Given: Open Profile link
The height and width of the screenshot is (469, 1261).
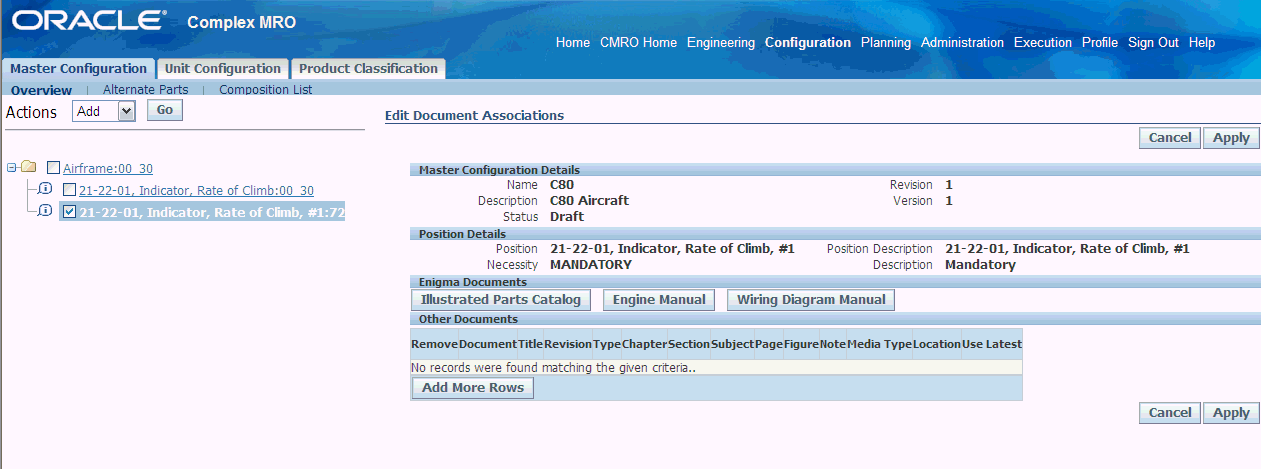Looking at the screenshot, I should point(1100,43).
